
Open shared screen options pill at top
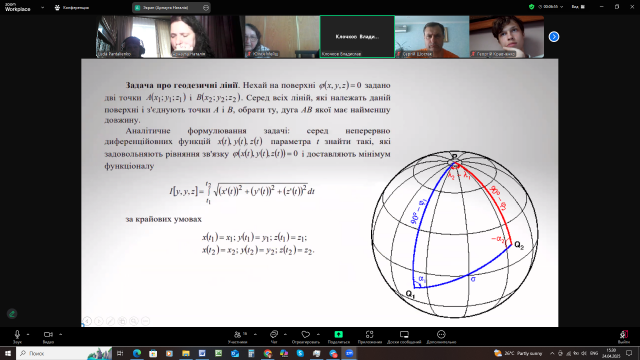tap(171, 7)
